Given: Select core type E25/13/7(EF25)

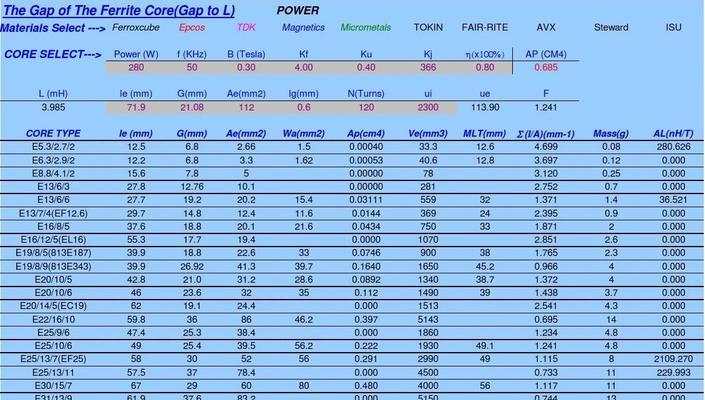Looking at the screenshot, I should [x=53, y=359].
